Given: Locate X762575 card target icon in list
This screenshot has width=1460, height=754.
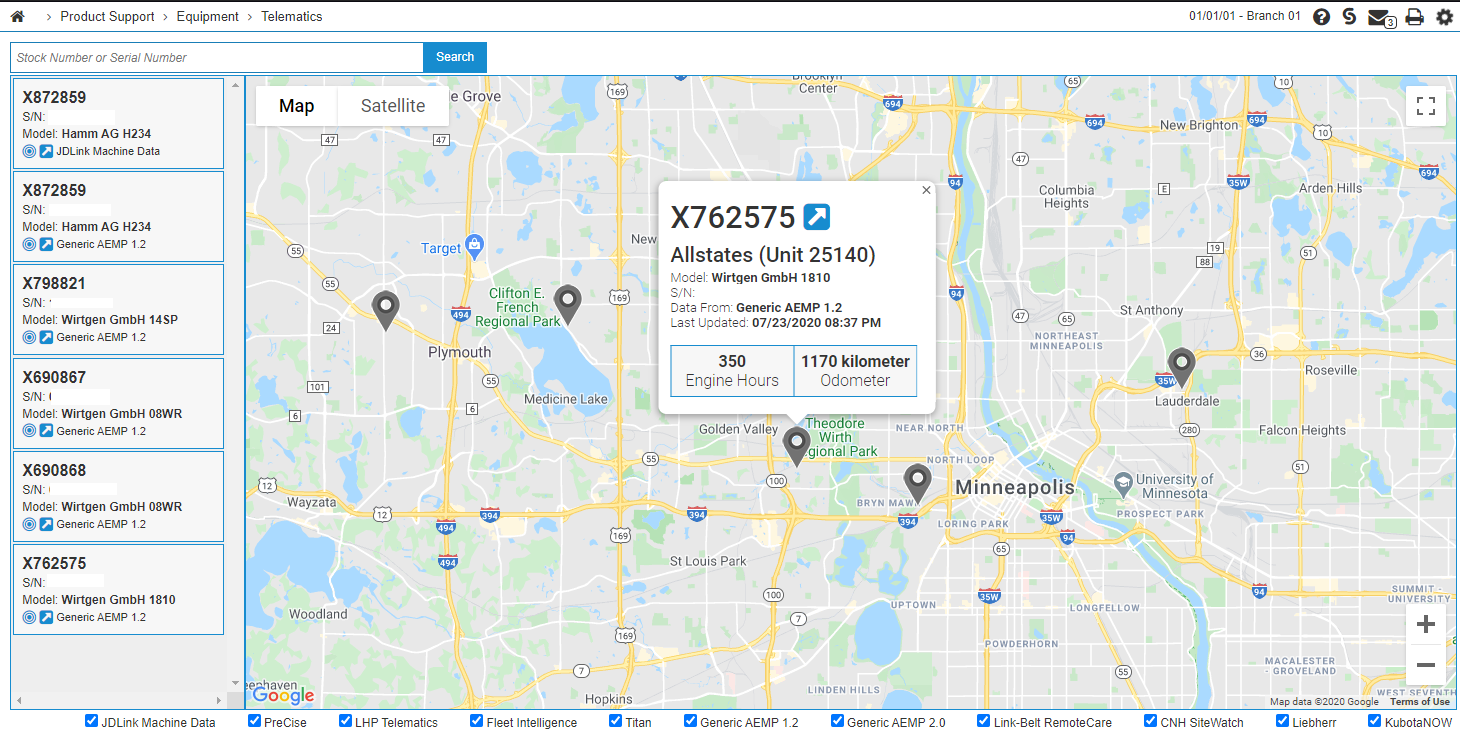Looking at the screenshot, I should [29, 617].
